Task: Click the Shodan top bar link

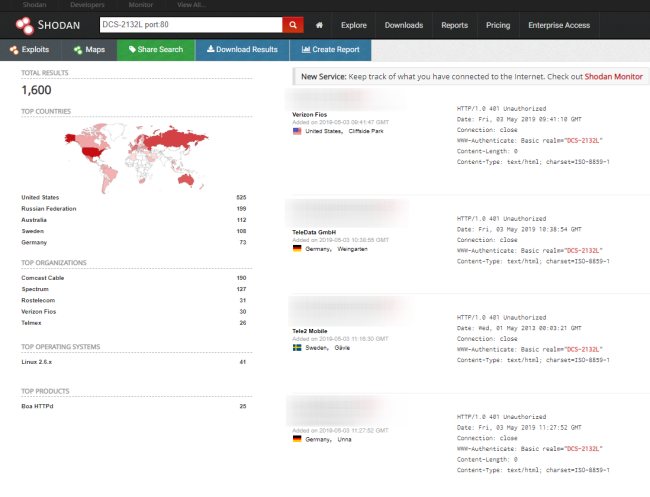Action: point(34,5)
